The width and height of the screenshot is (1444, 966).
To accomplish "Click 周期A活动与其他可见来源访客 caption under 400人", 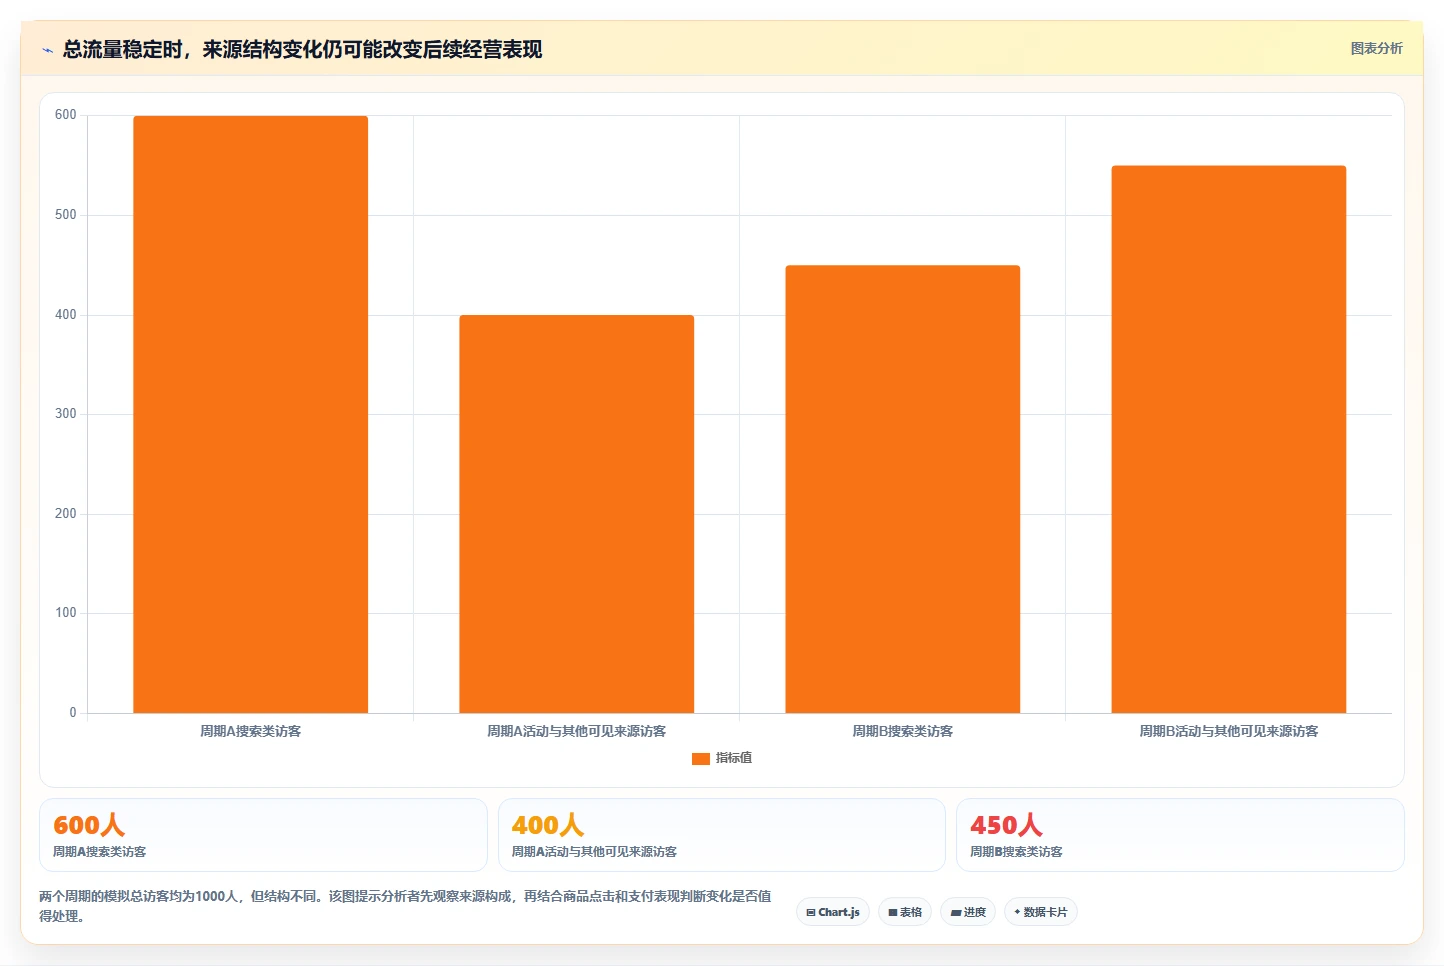I will [595, 852].
